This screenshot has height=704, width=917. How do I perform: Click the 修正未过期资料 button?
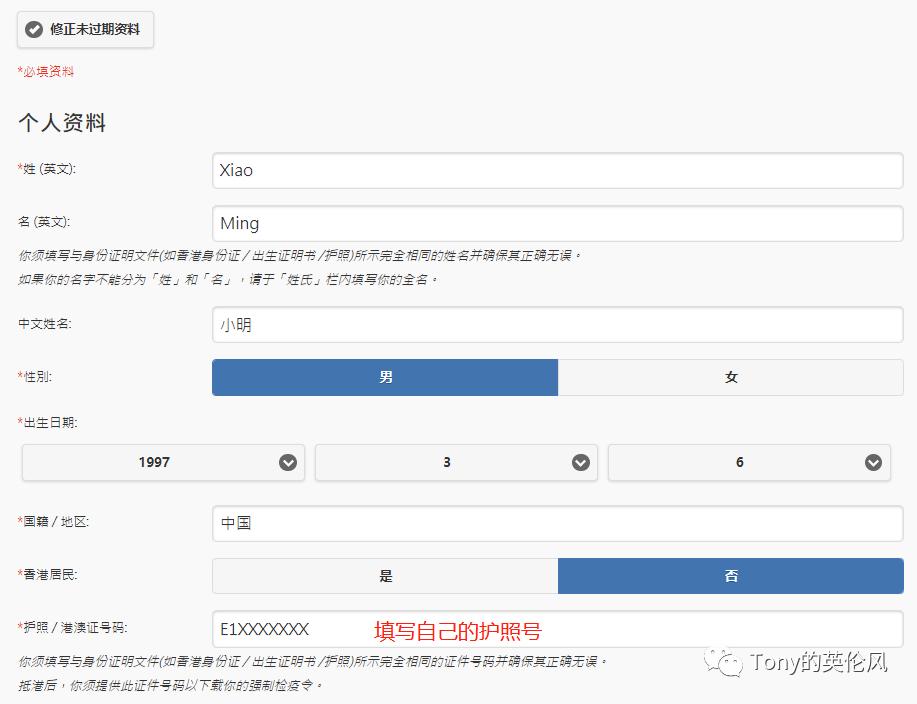85,29
